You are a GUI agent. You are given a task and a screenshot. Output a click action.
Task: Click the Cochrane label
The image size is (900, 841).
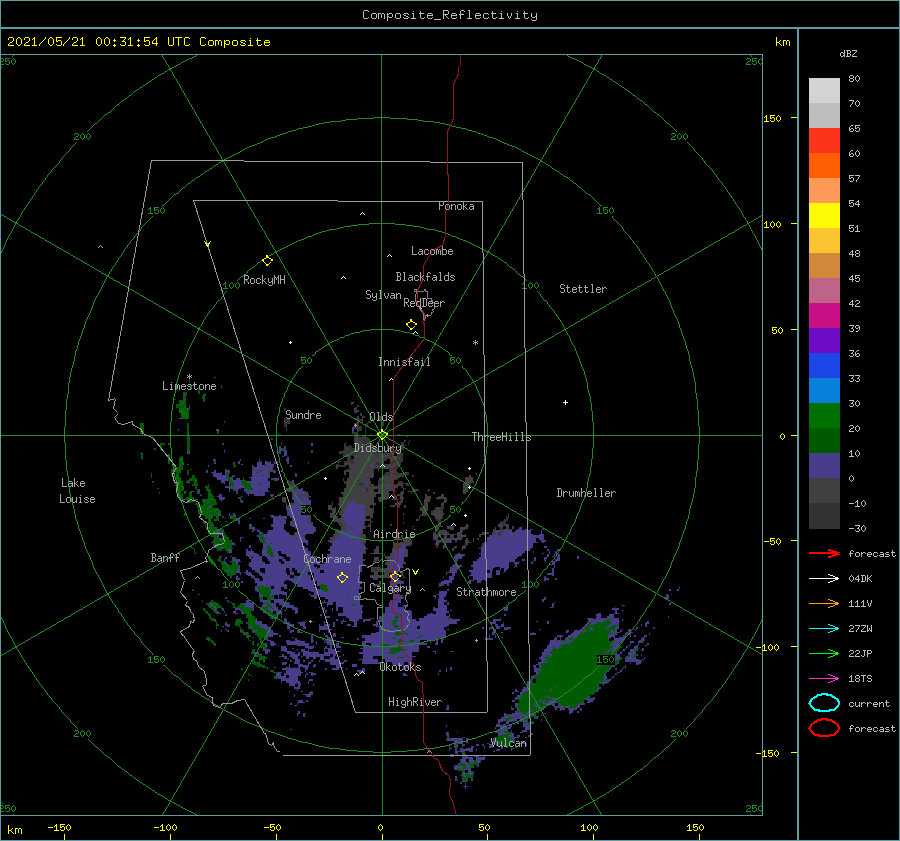(327, 559)
